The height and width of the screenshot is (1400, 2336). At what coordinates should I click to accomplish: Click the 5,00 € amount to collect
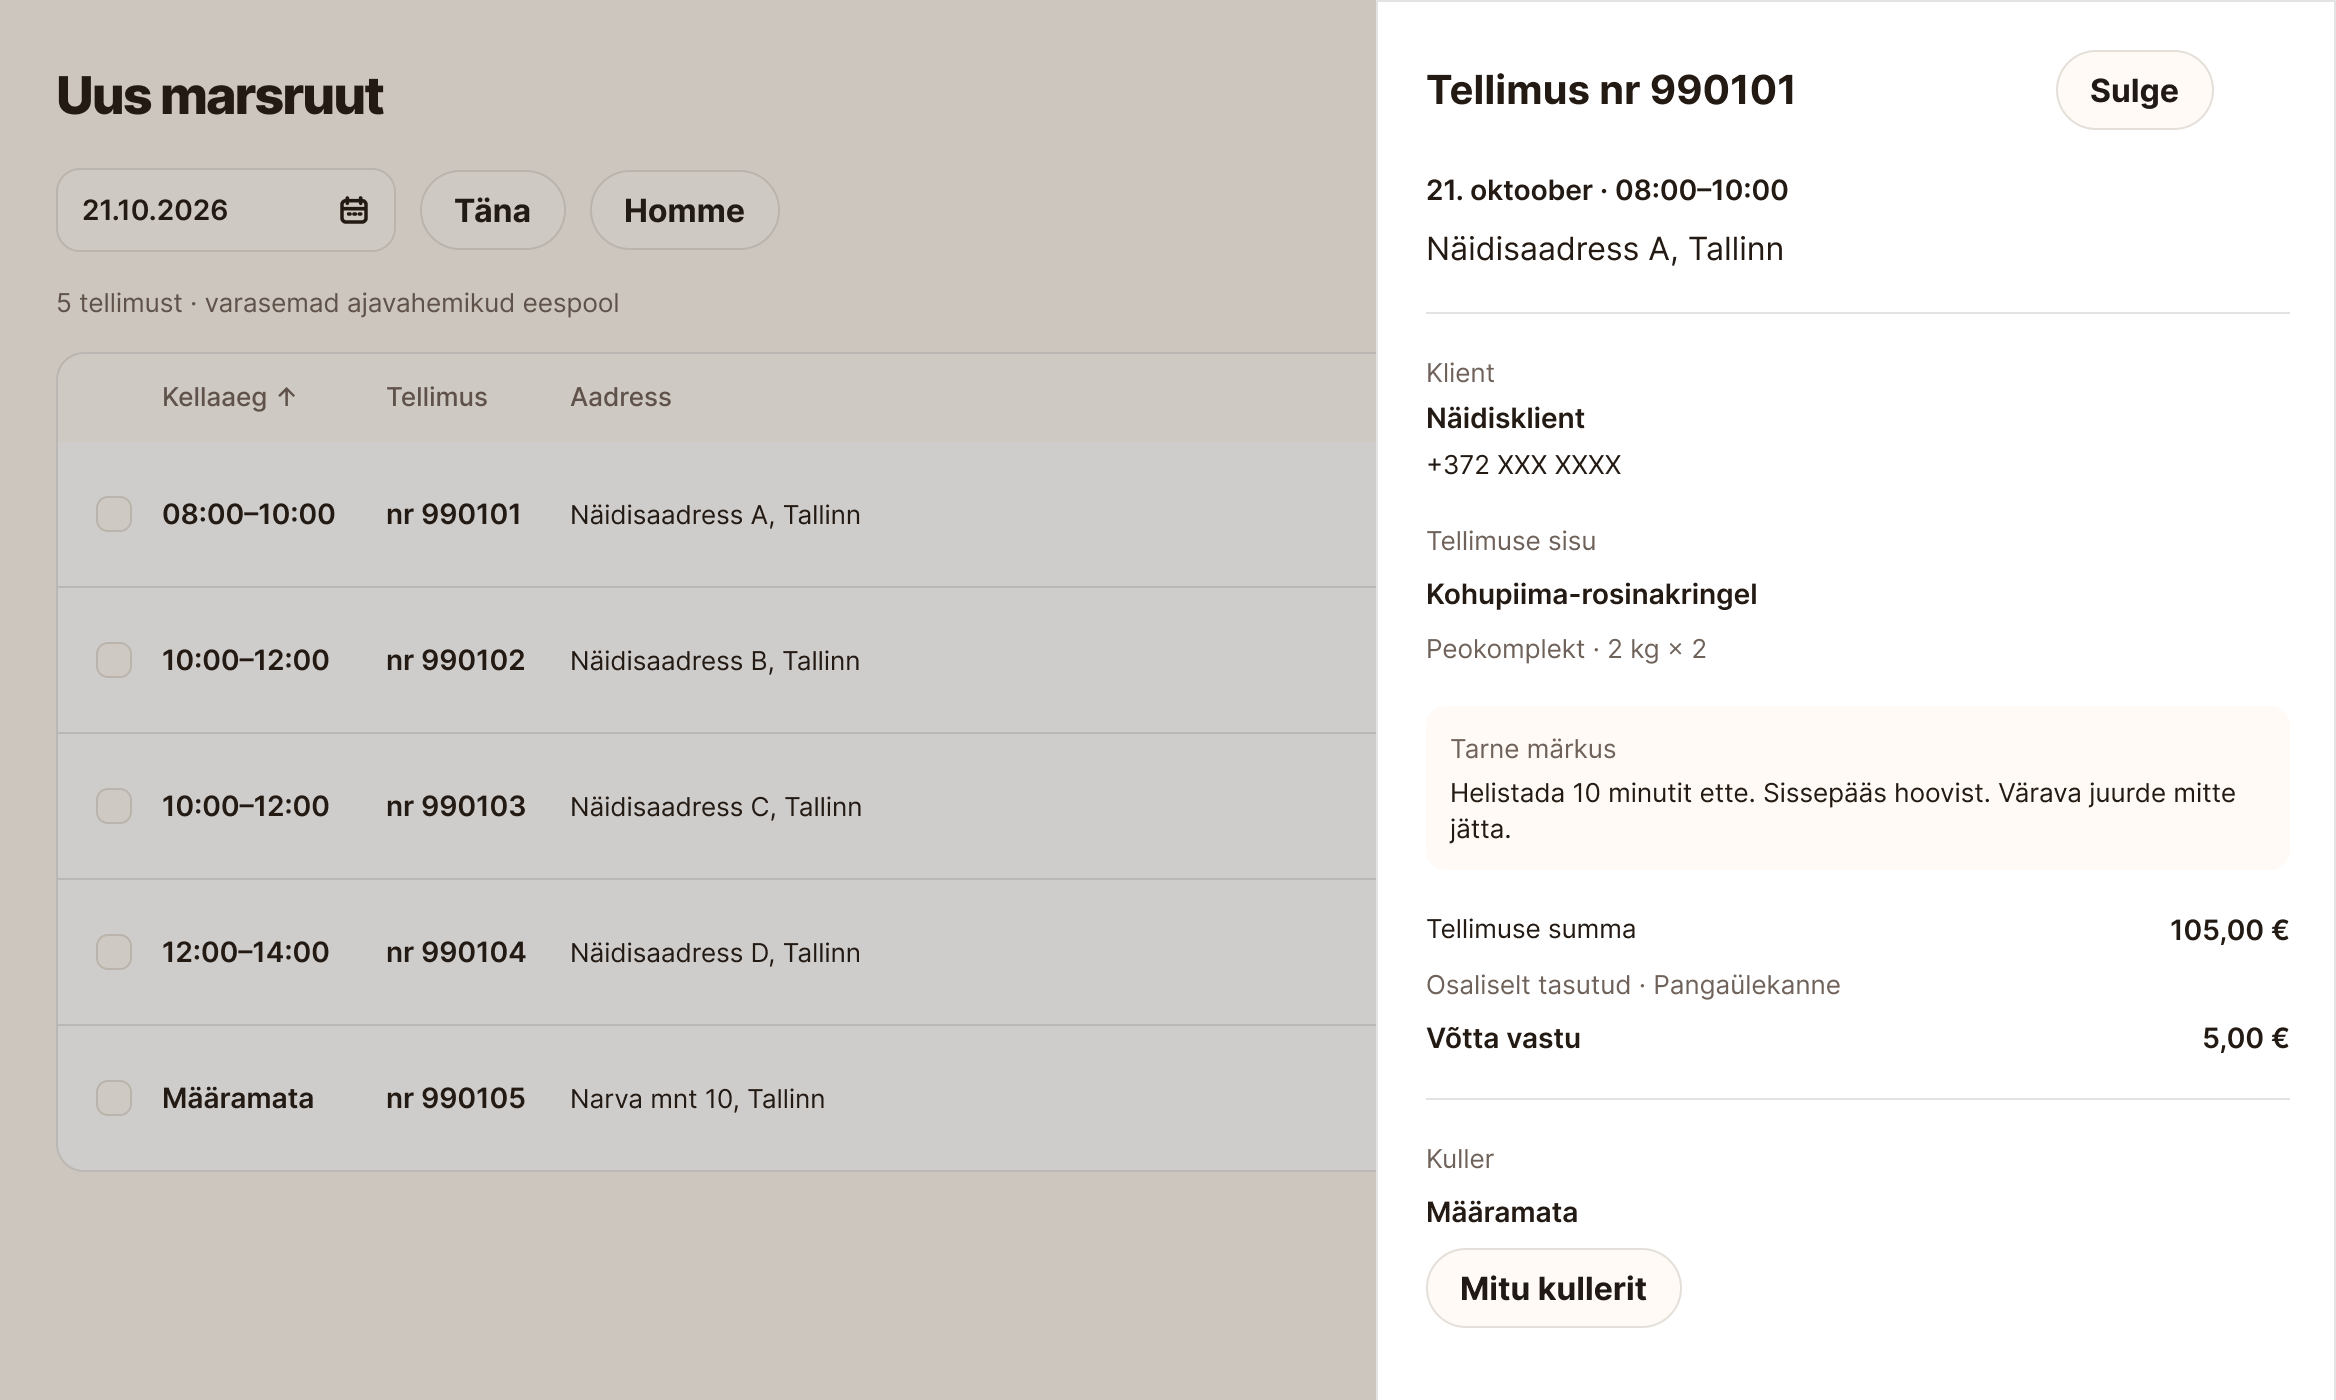pos(2245,1038)
